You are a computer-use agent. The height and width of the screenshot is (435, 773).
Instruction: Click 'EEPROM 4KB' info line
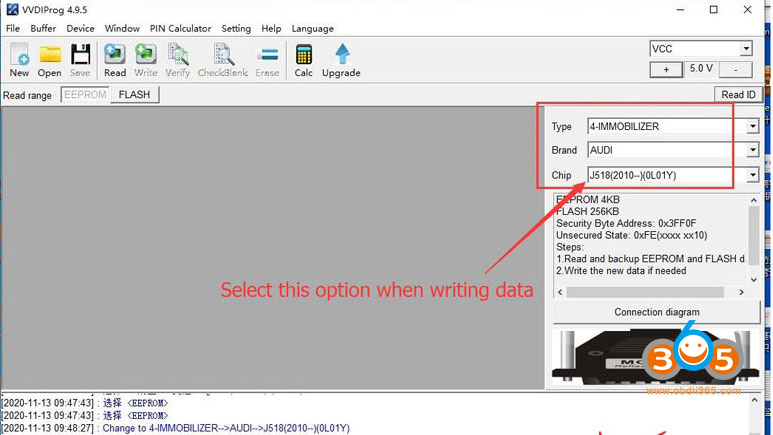pyautogui.click(x=588, y=200)
